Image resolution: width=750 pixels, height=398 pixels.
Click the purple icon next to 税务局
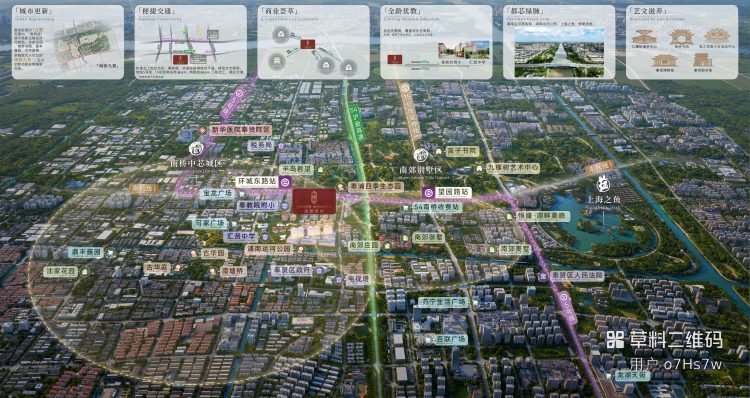[x=281, y=145]
